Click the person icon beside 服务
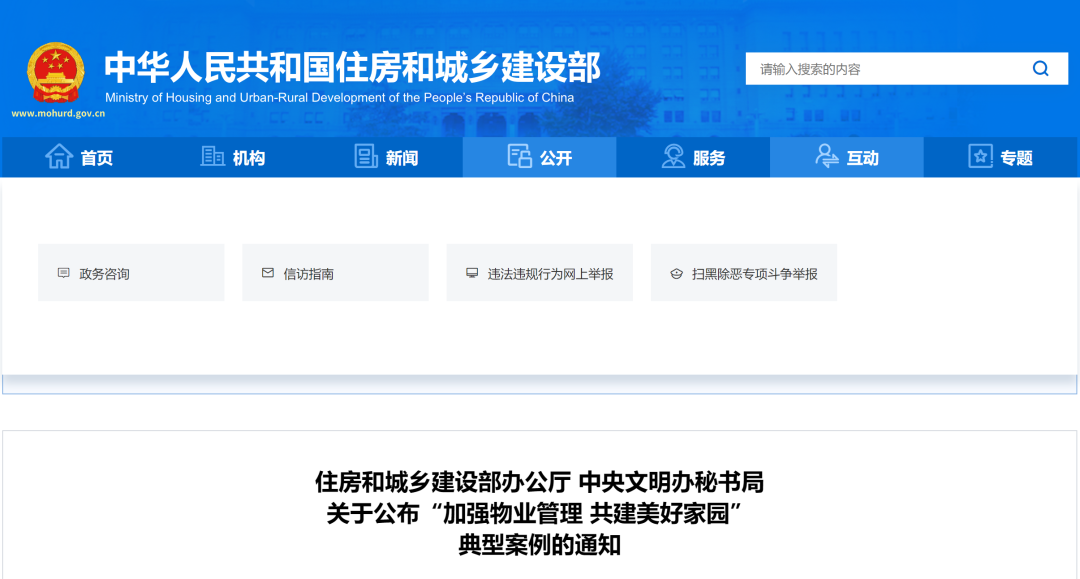This screenshot has width=1080, height=579. pos(673,156)
